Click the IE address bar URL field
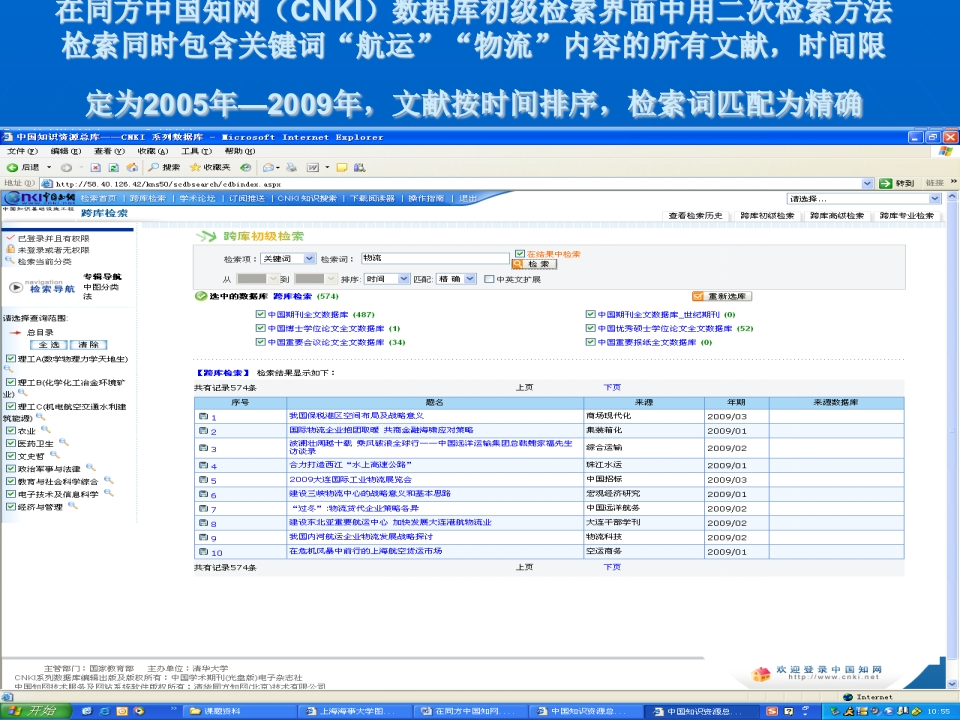Image resolution: width=960 pixels, height=720 pixels. pyautogui.click(x=453, y=184)
